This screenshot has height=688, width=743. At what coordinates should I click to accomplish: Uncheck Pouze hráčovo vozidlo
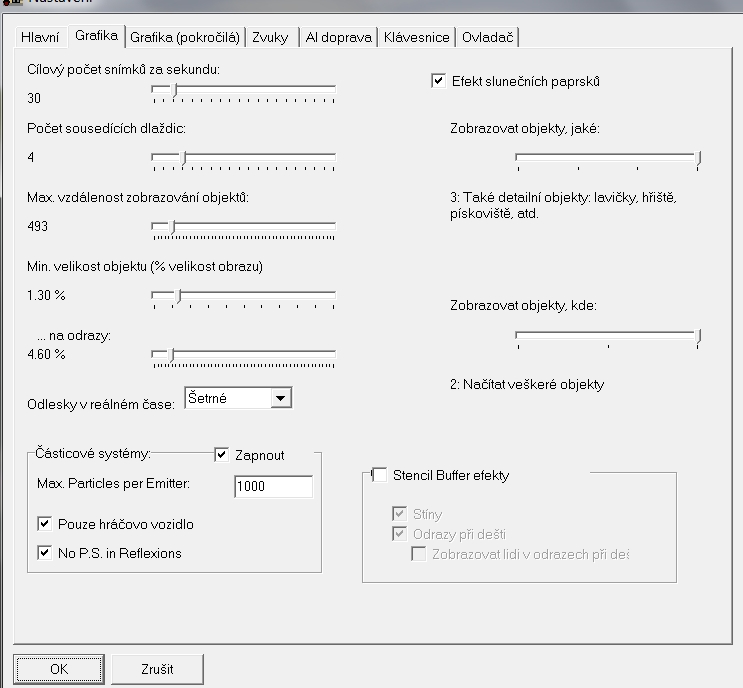44,523
